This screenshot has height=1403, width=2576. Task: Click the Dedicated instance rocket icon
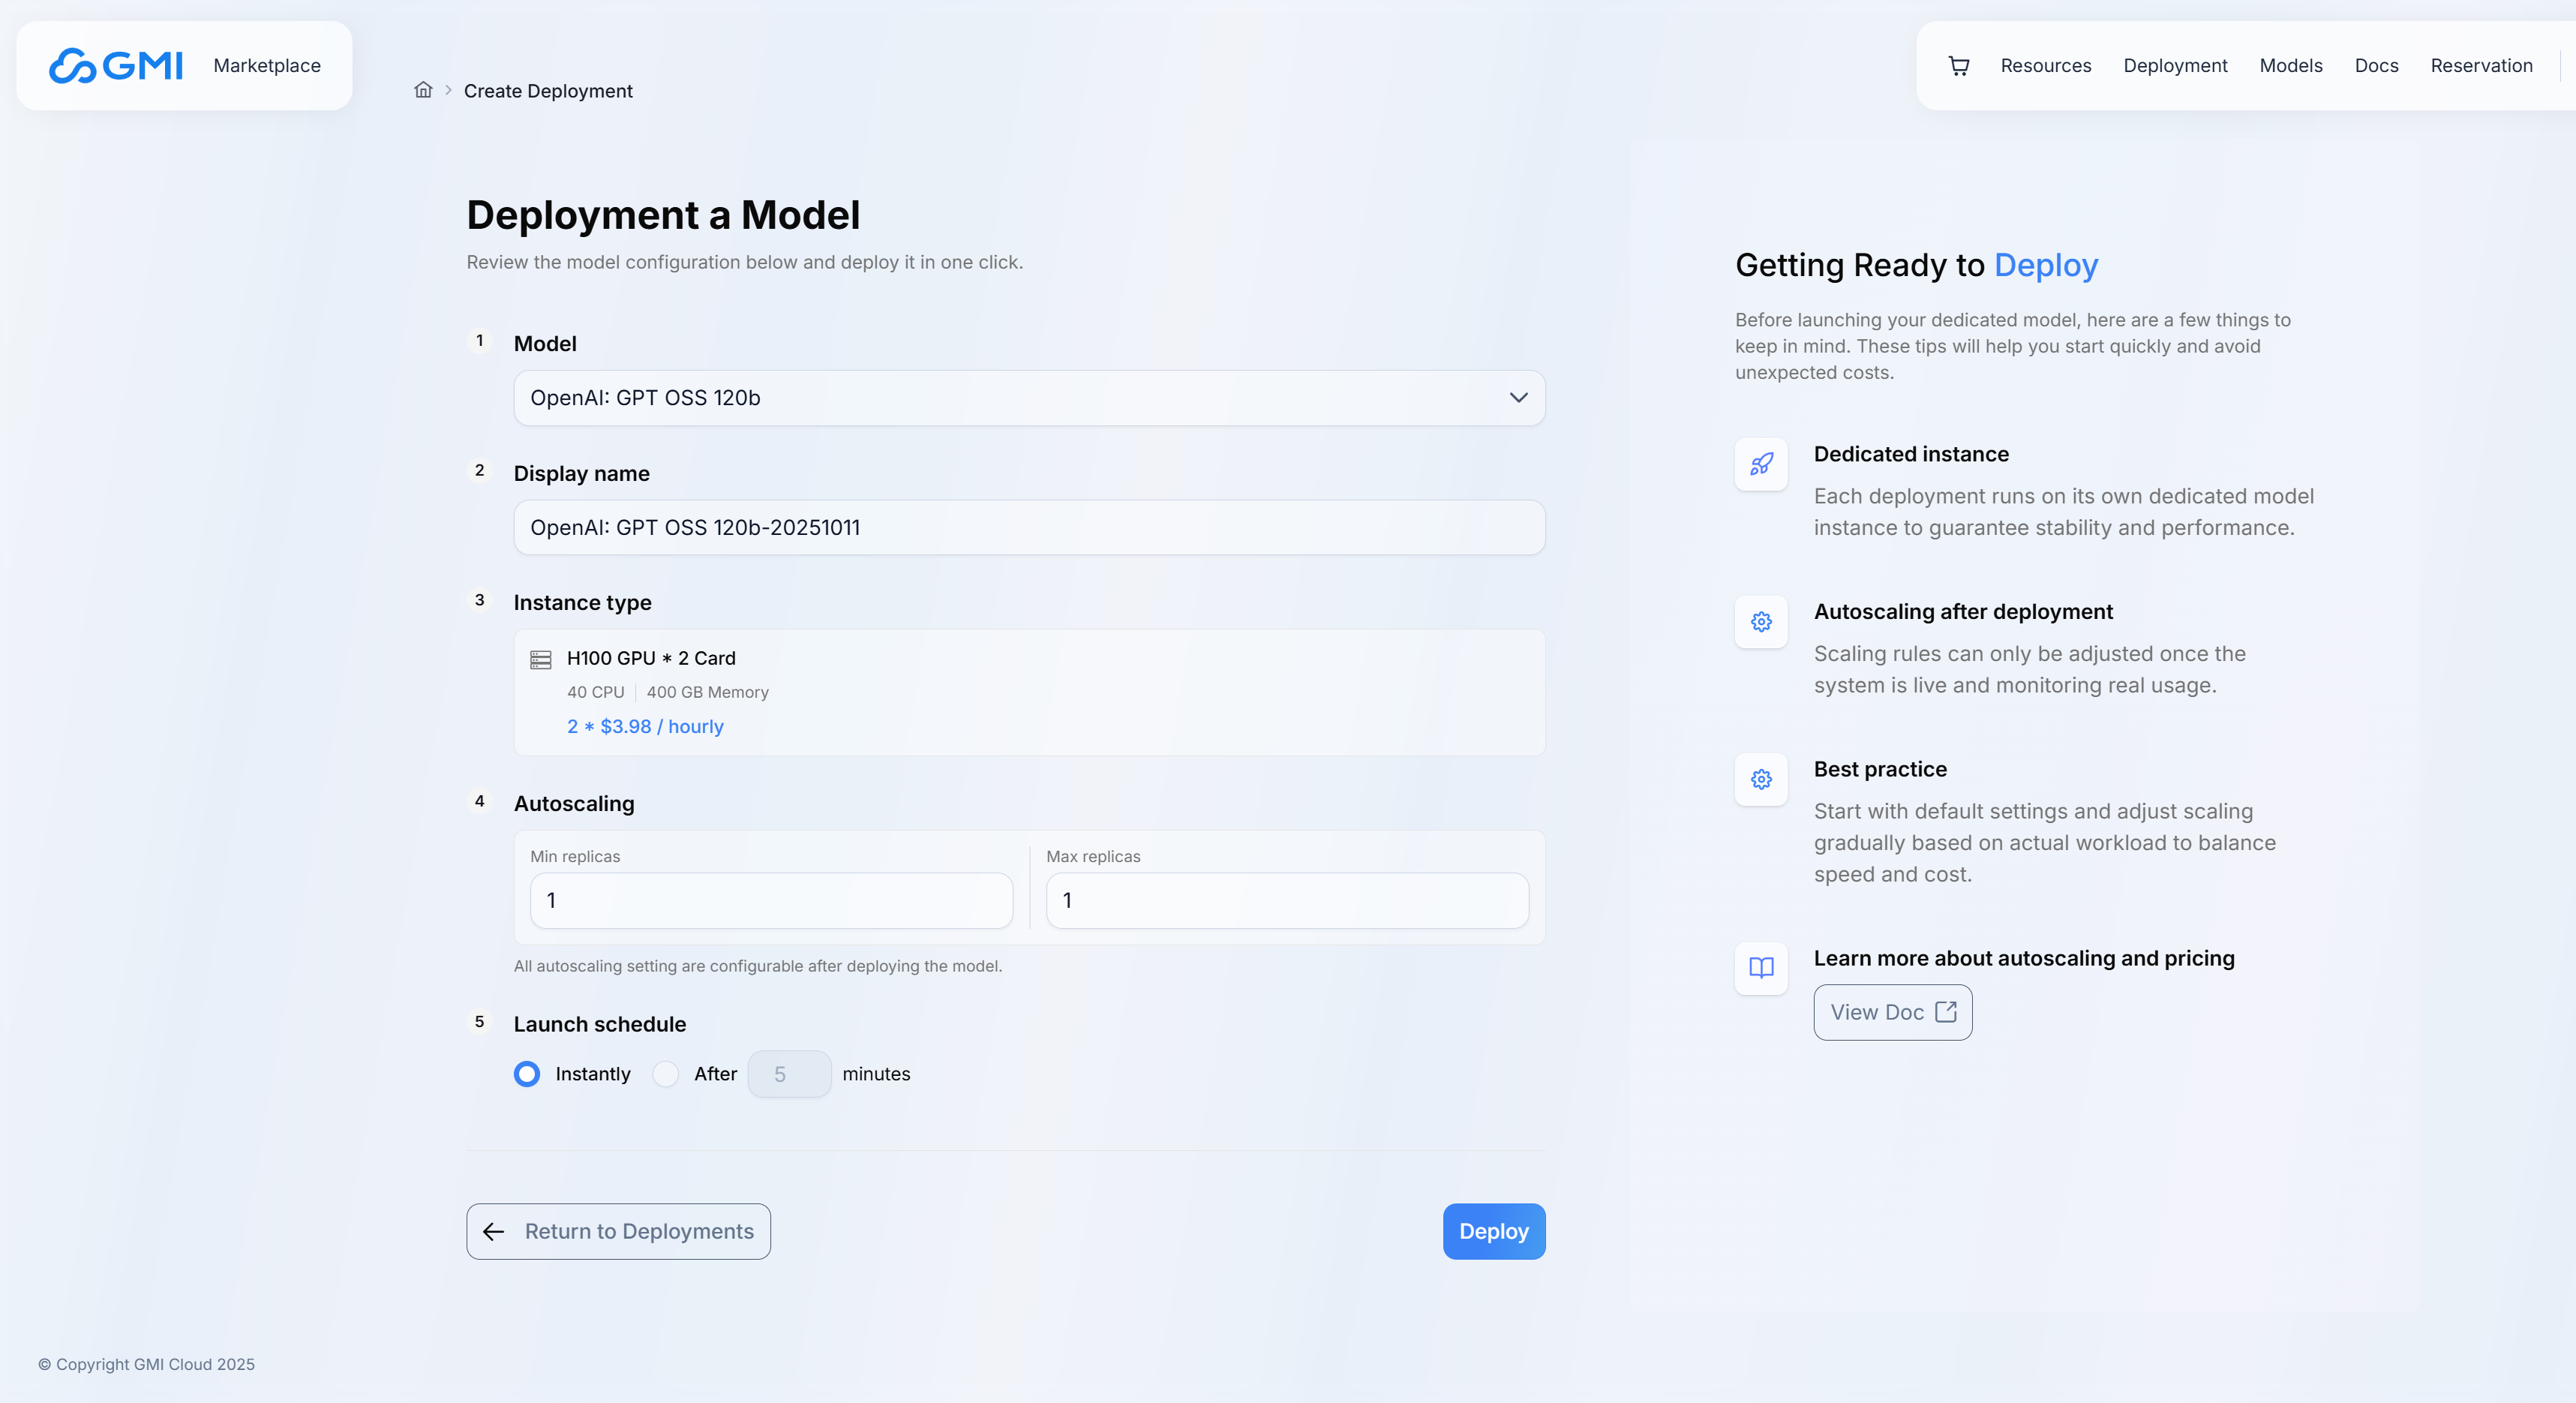tap(1761, 464)
